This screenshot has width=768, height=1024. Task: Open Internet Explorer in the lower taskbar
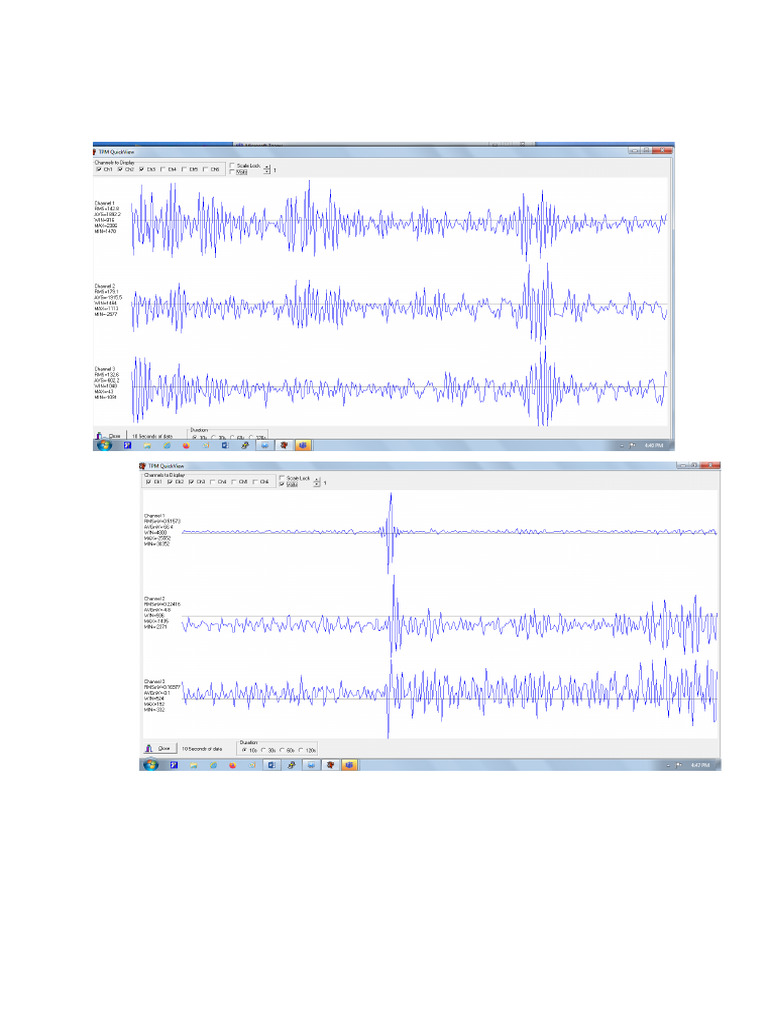click(213, 765)
